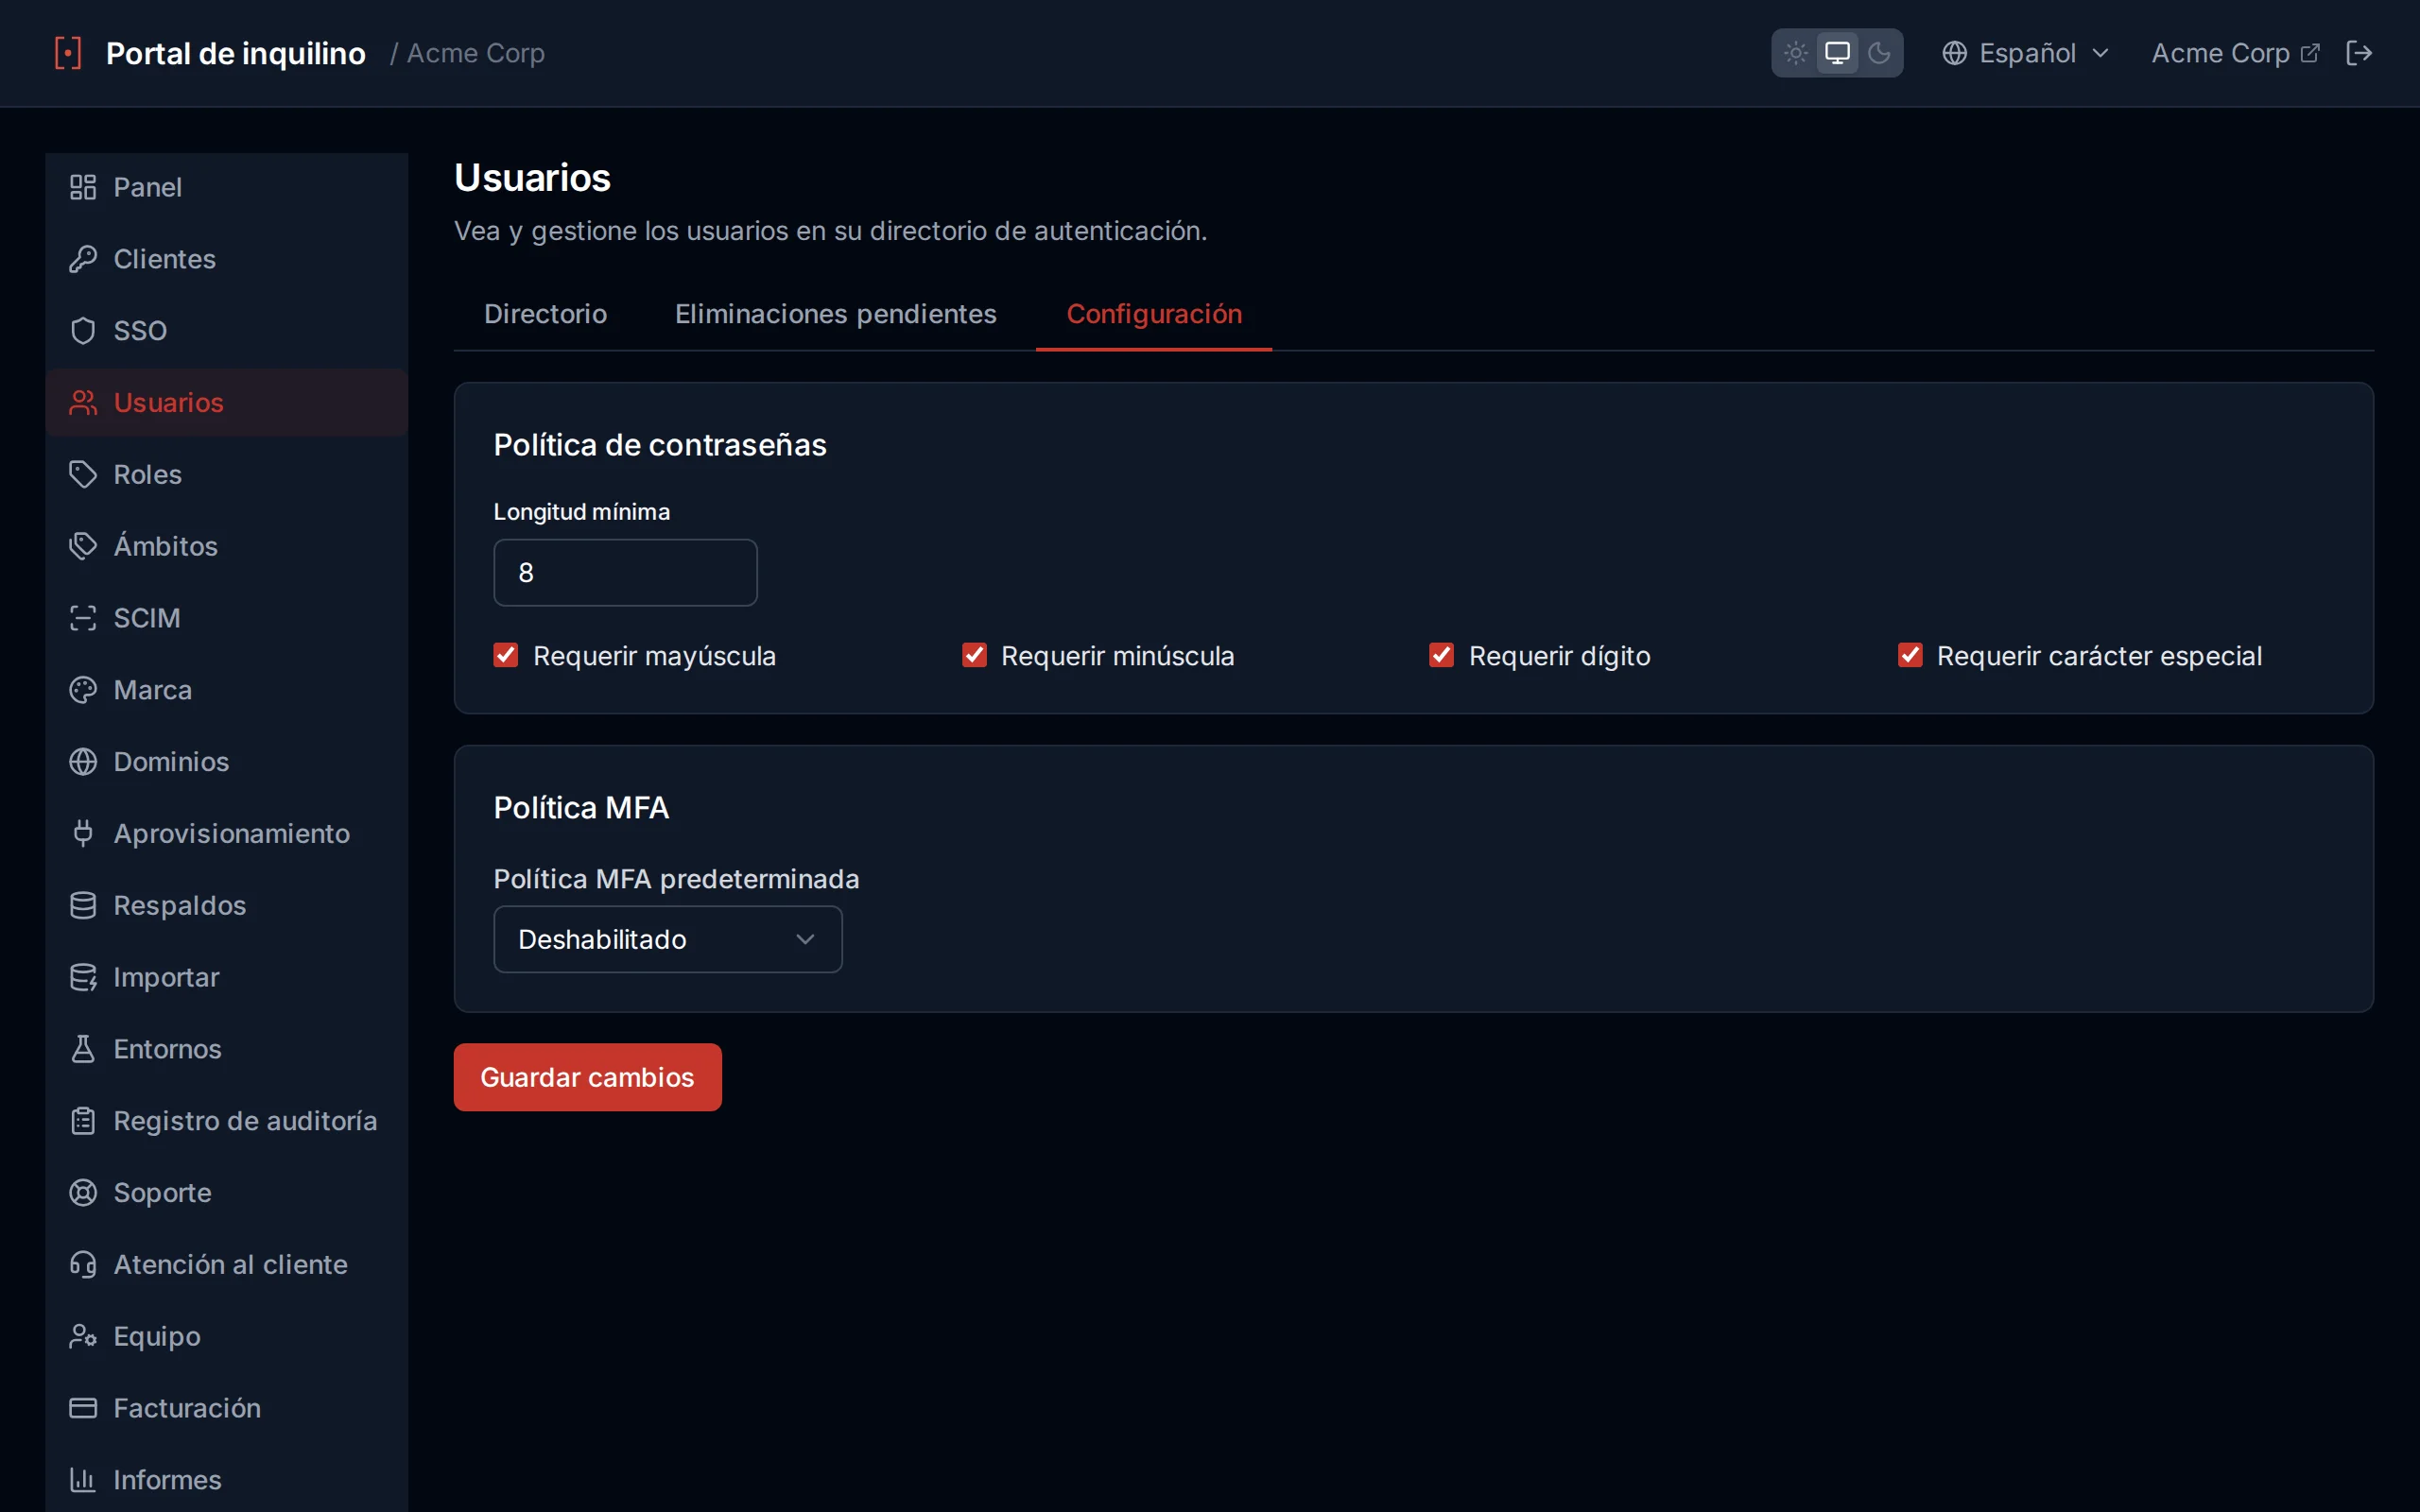Switch to Eliminaciones pendientes tab
Image resolution: width=2420 pixels, height=1512 pixels.
click(835, 314)
